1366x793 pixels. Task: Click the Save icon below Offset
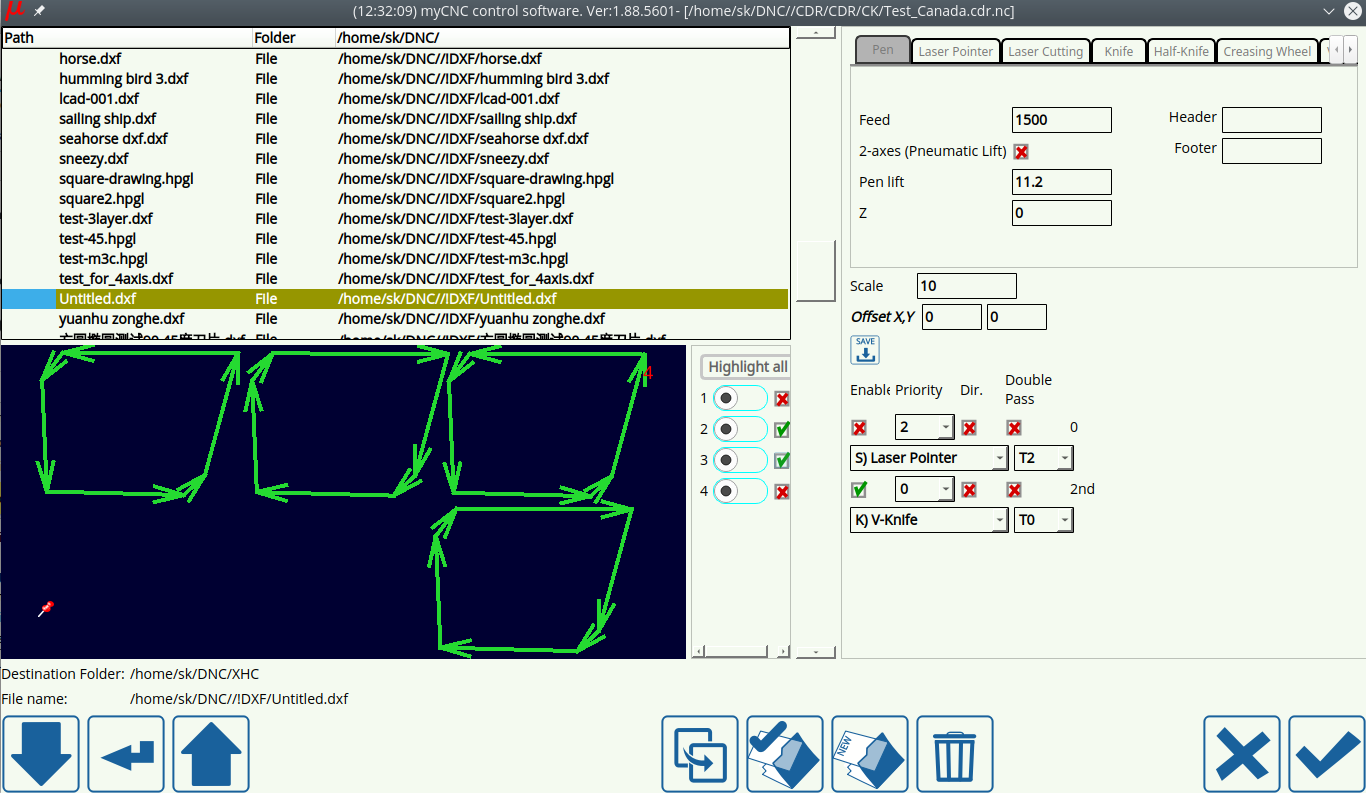[x=865, y=350]
